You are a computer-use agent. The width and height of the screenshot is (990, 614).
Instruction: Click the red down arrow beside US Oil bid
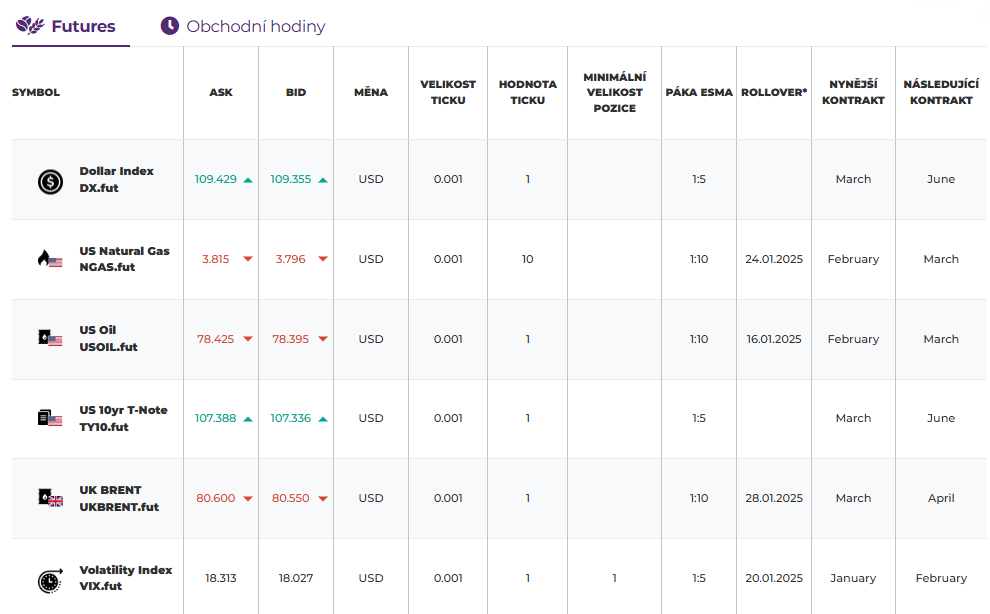(x=323, y=339)
